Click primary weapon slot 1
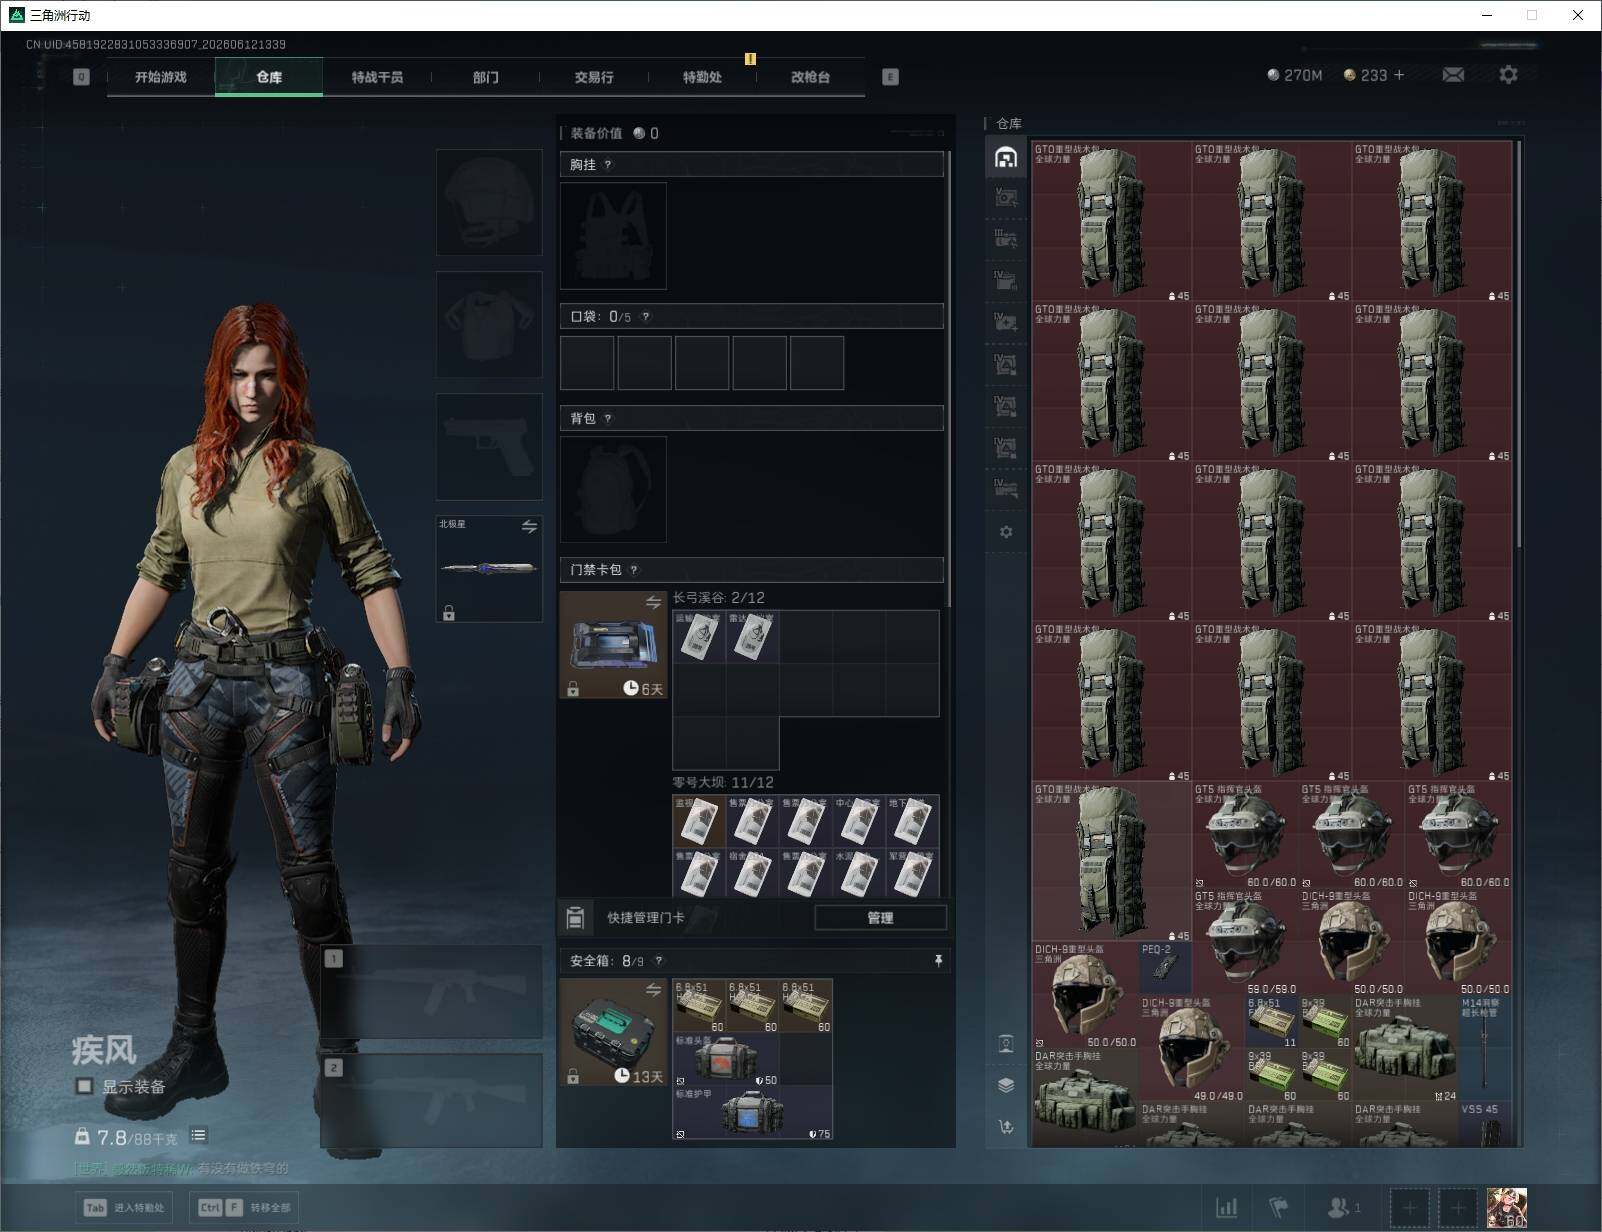Viewport: 1602px width, 1232px height. pos(432,992)
